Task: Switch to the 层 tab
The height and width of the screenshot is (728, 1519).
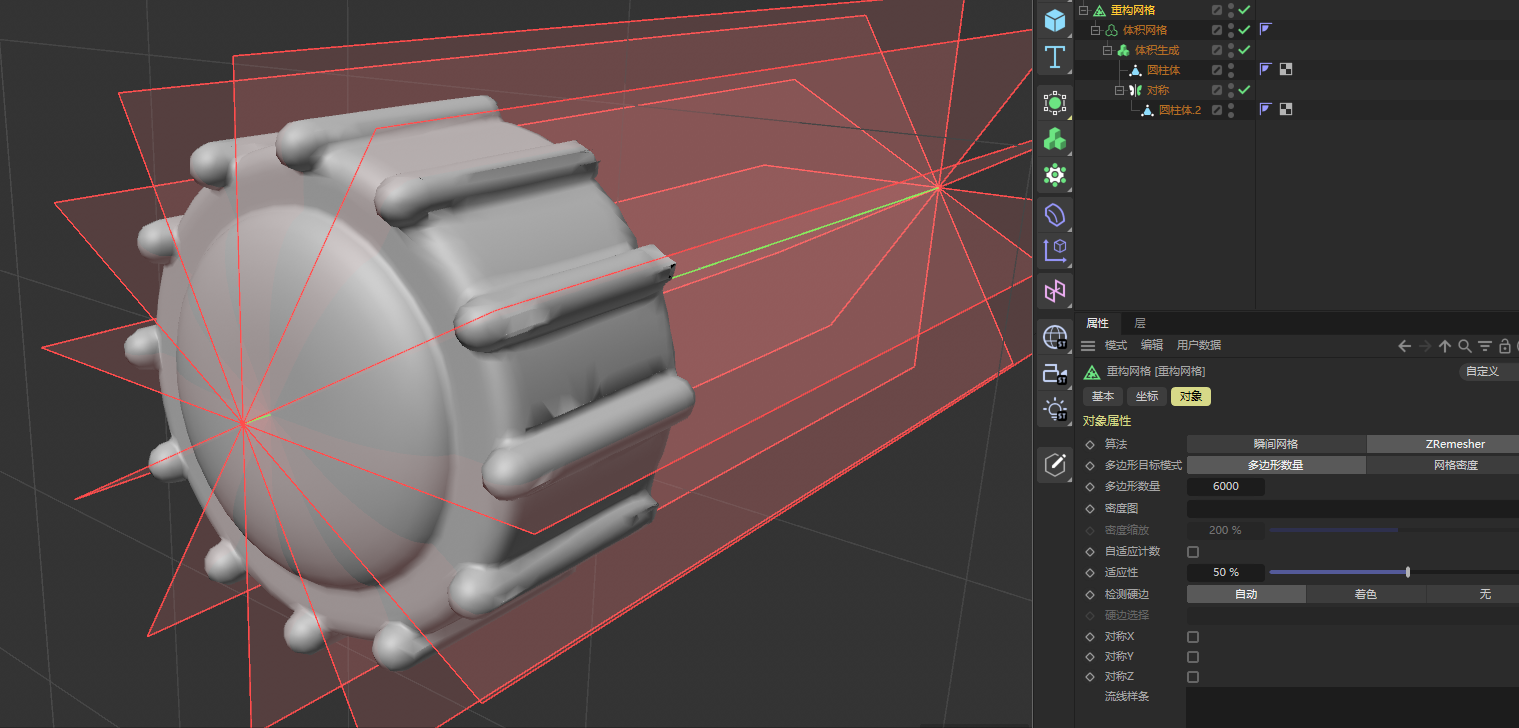Action: pyautogui.click(x=1139, y=323)
